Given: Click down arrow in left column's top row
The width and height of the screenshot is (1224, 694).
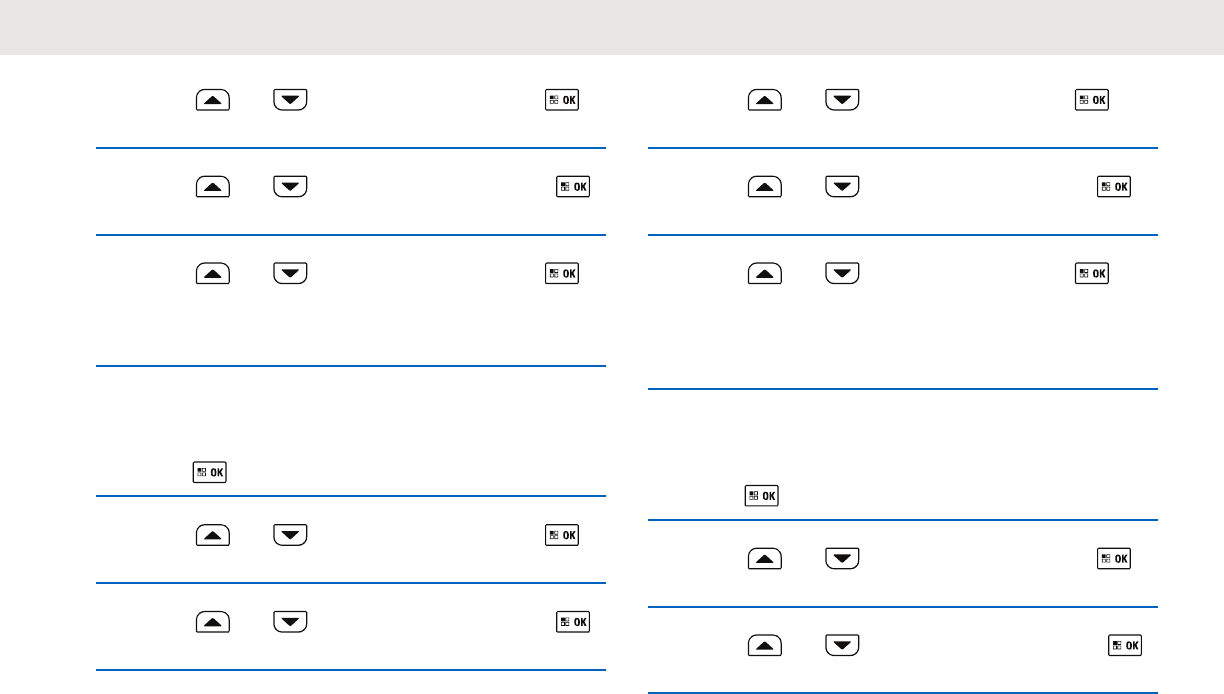Looking at the screenshot, I should point(290,100).
